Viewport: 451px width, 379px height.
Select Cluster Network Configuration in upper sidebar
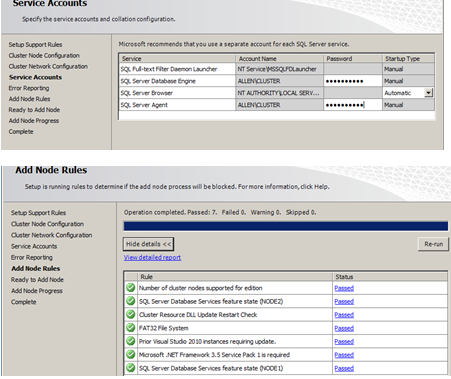tap(48, 66)
